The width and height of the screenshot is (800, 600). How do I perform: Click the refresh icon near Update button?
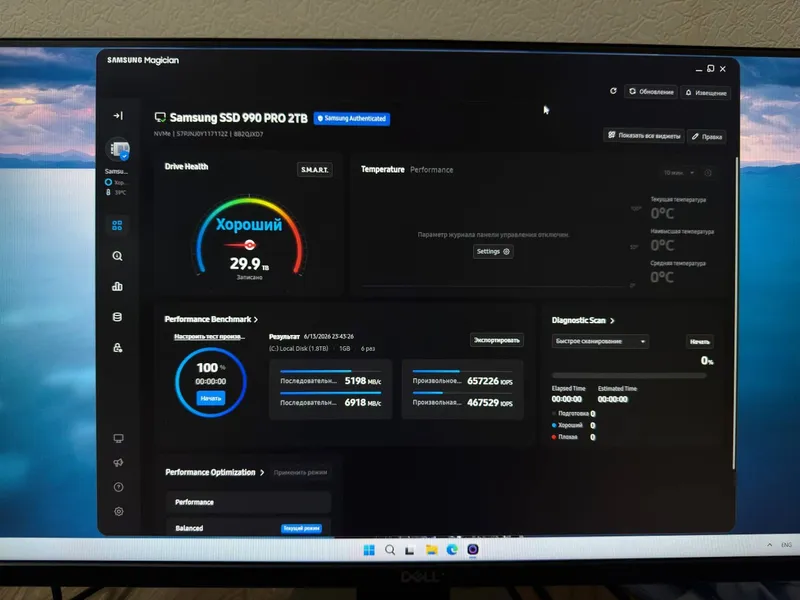coord(613,91)
